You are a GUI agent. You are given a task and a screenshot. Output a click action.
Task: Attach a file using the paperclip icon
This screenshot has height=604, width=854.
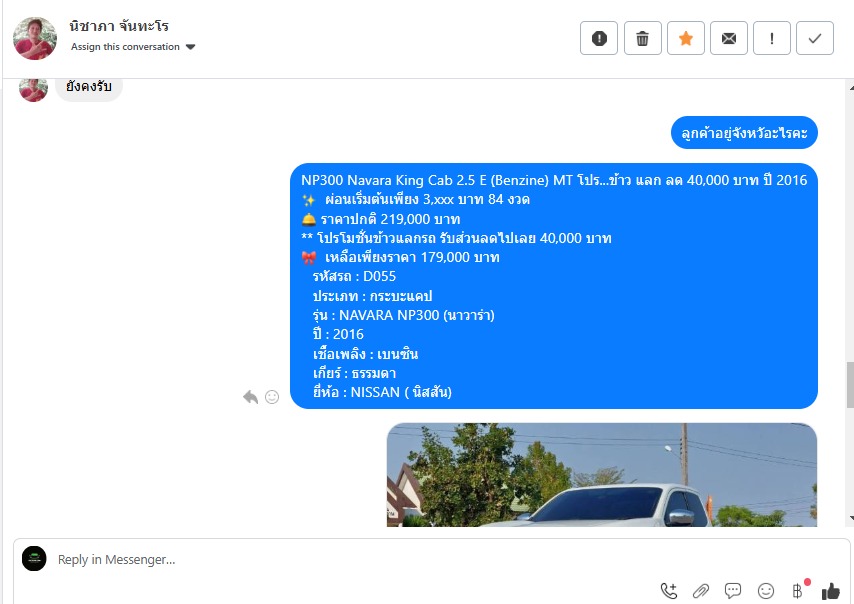pos(701,591)
